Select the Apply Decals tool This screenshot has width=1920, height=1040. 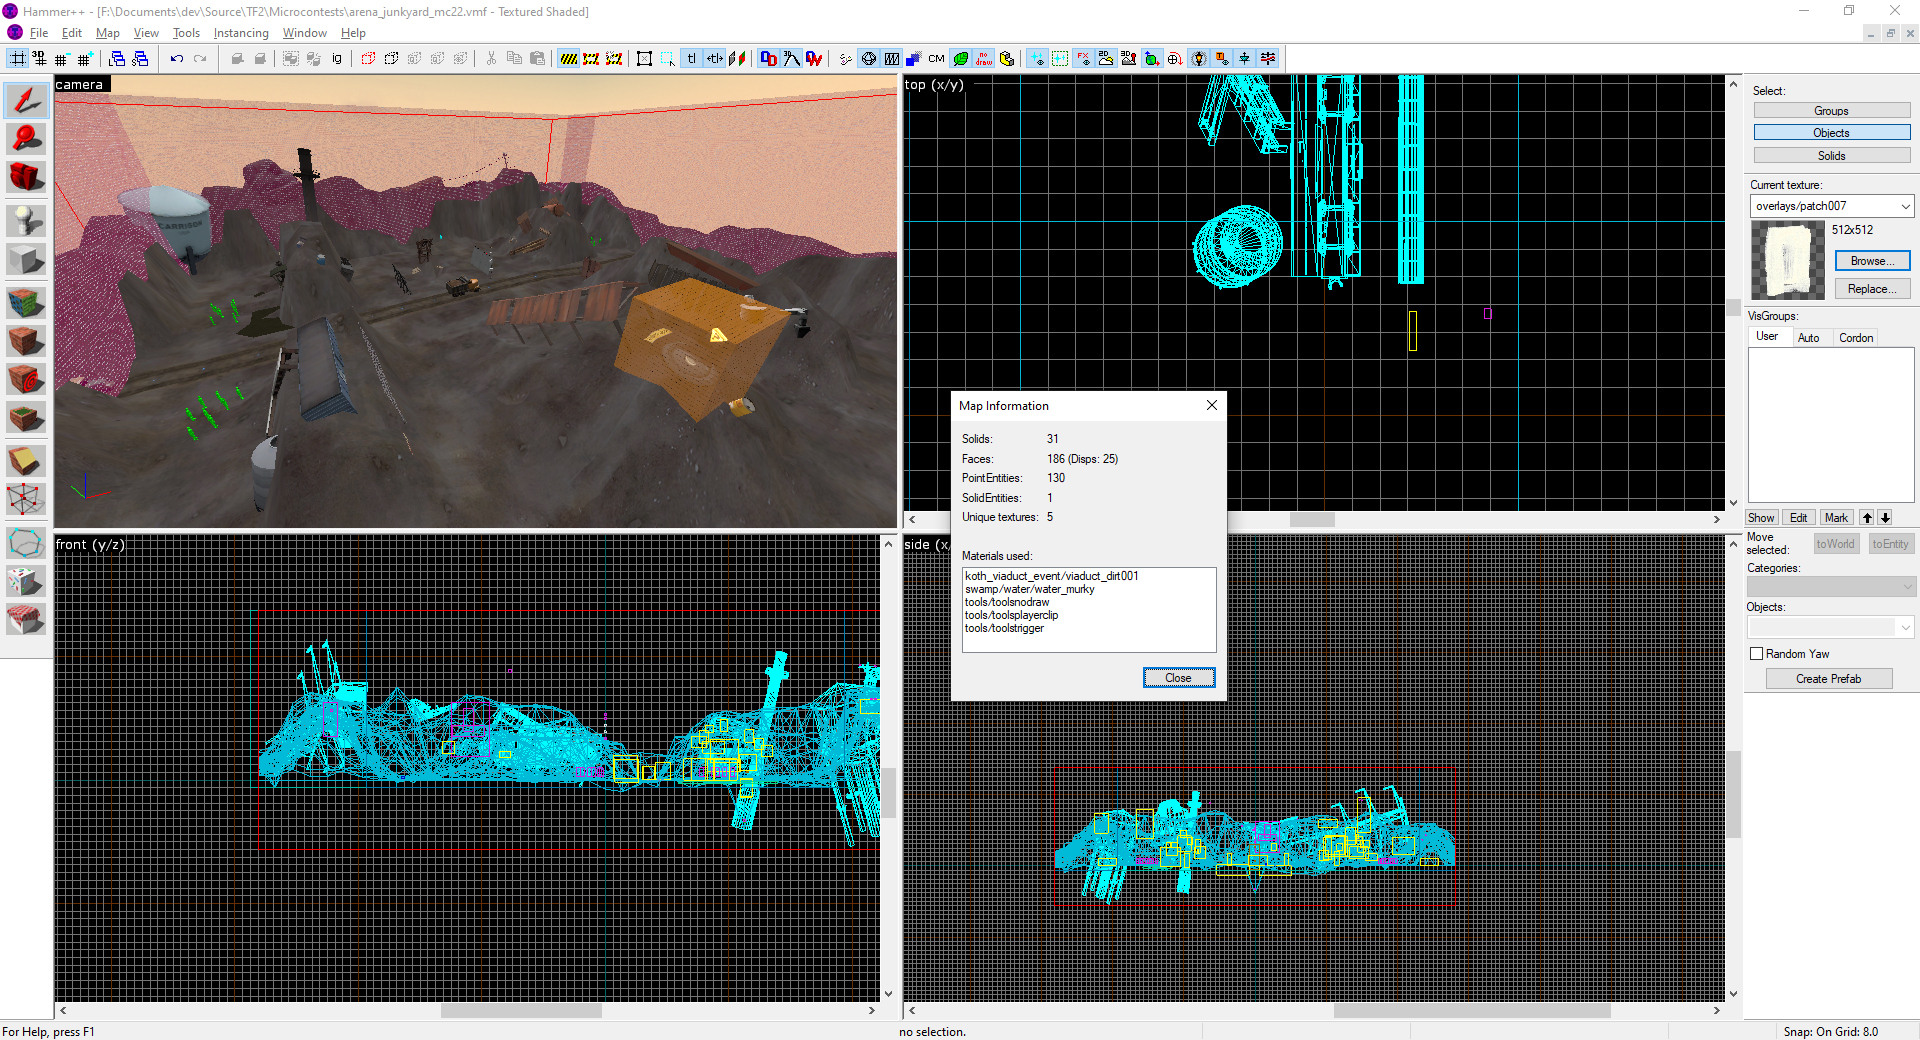click(x=26, y=379)
